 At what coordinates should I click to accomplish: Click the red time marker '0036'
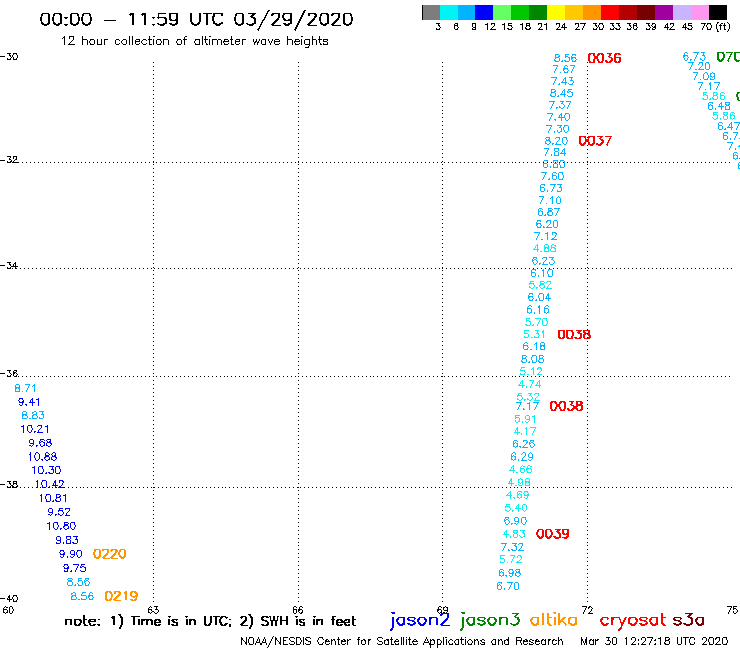(604, 58)
